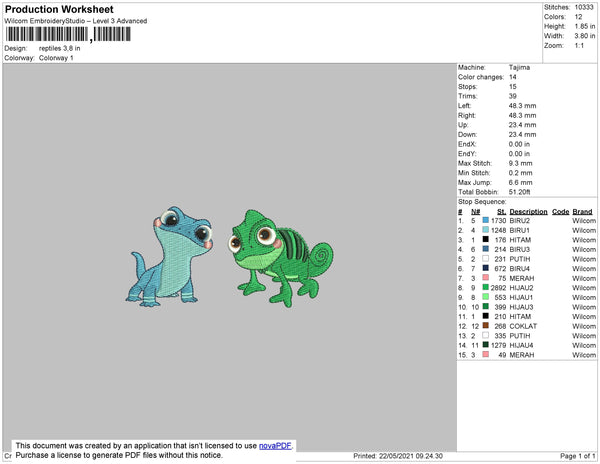Select the 'Colorway 1' value

56,58
